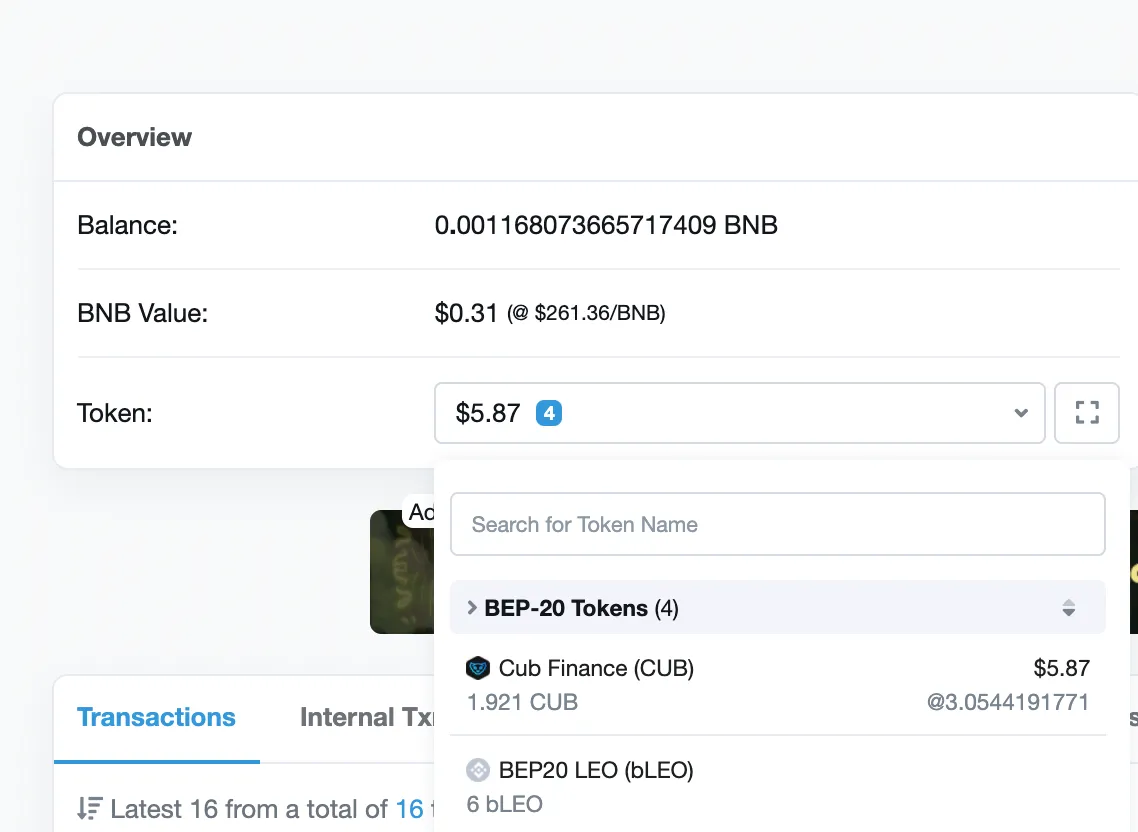The height and width of the screenshot is (832, 1138).
Task: Click the blue token count badge 4
Action: tap(549, 413)
